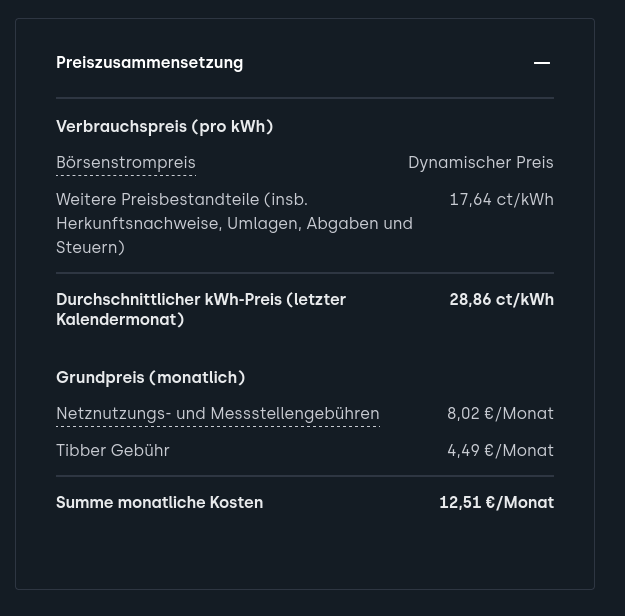Select the Grundpreis (monatlich) heading

[x=150, y=378]
